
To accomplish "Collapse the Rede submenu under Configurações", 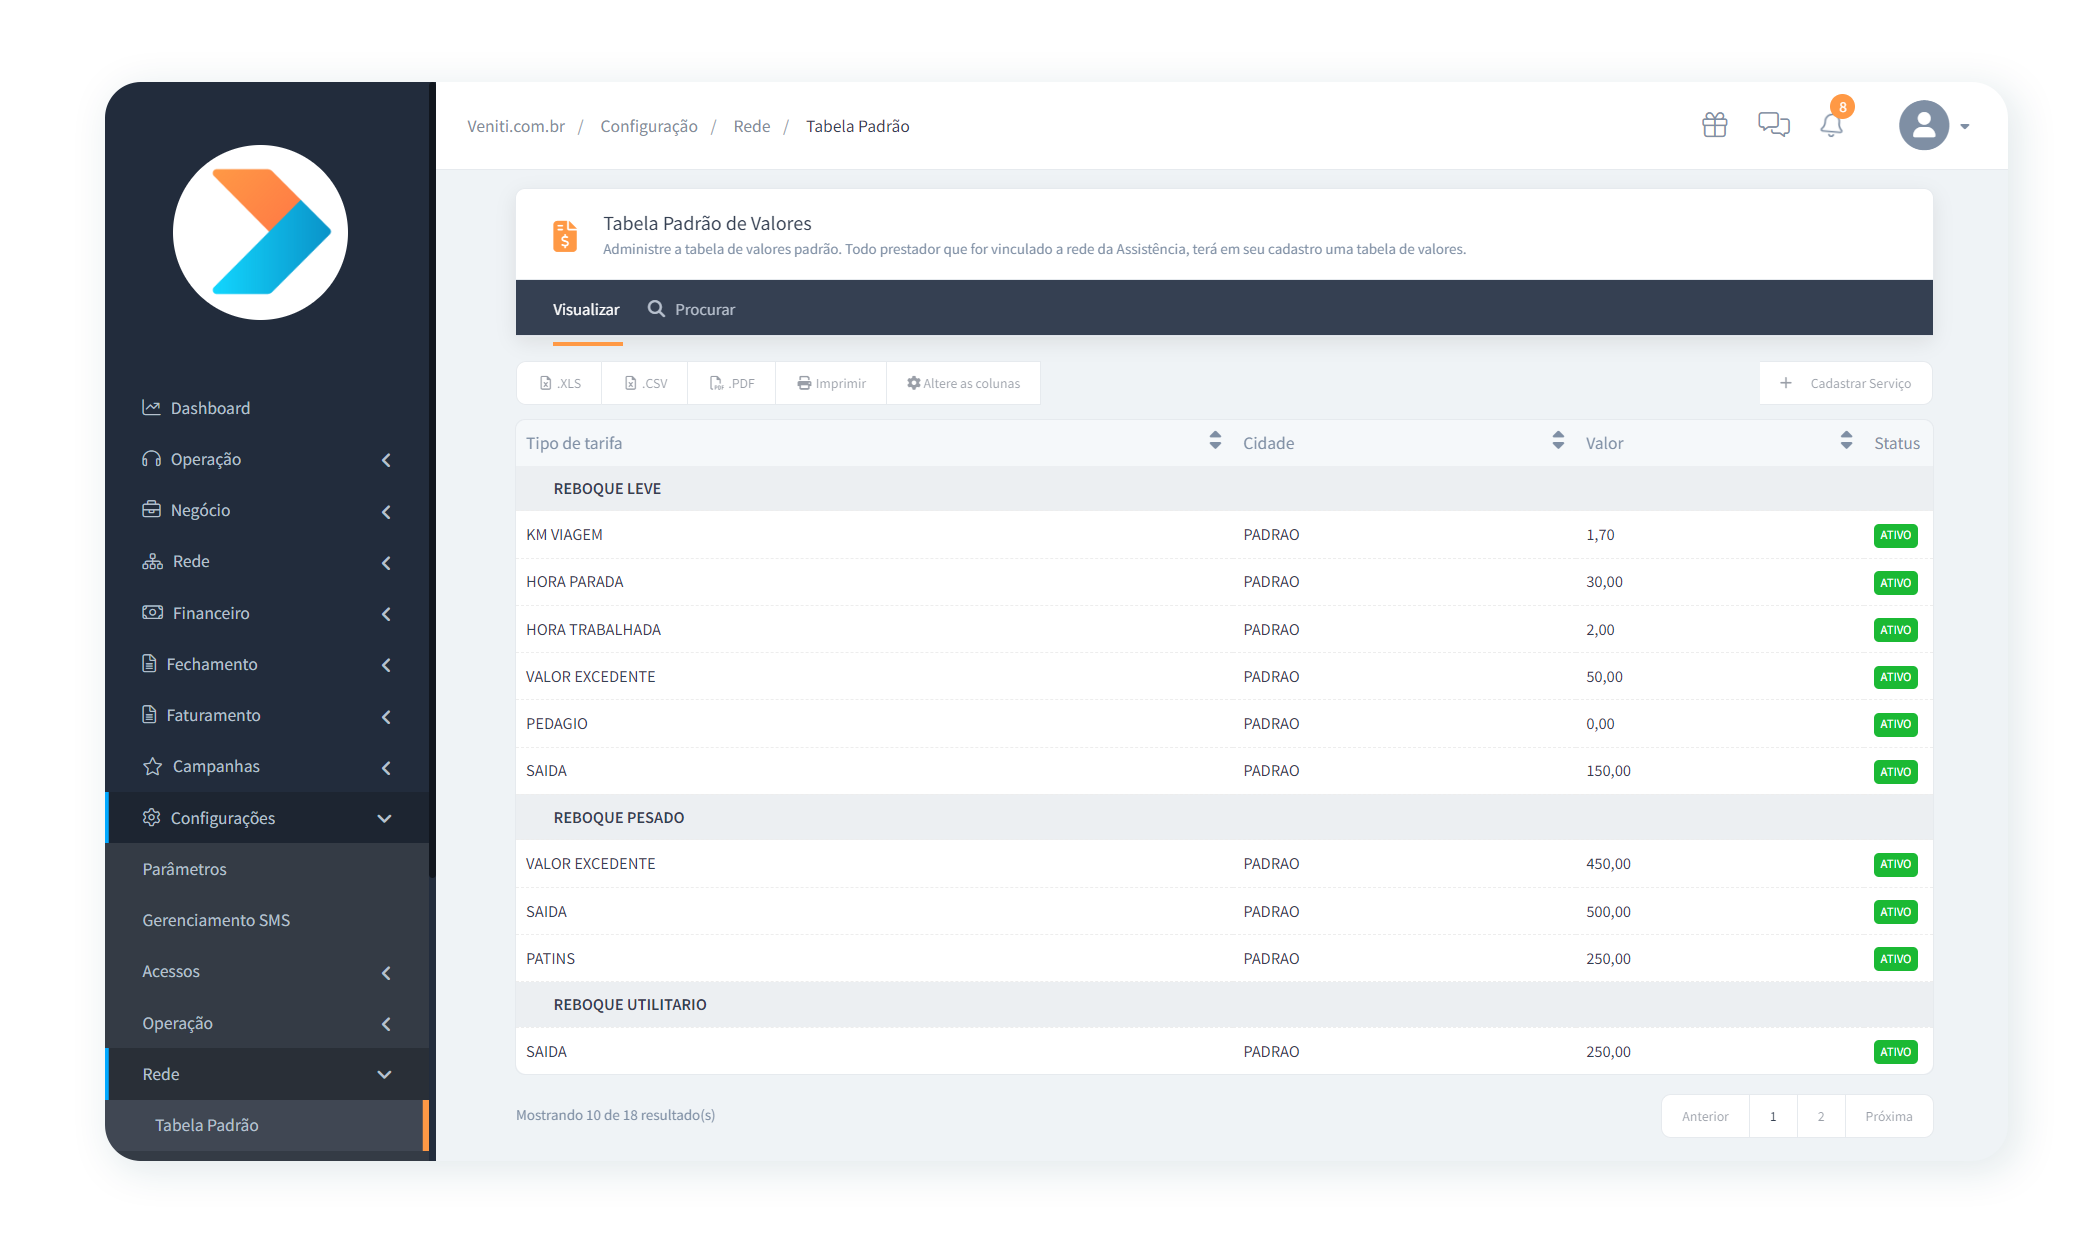I will [384, 1074].
